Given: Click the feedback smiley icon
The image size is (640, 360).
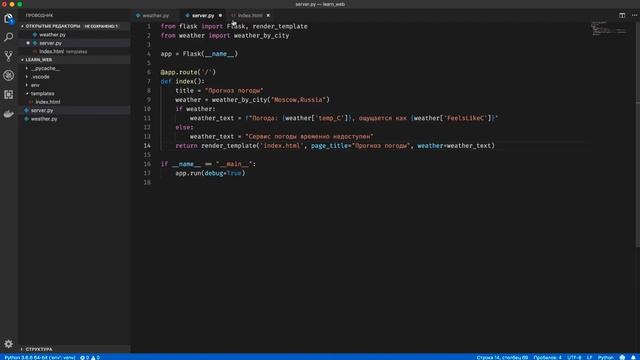Looking at the screenshot, I should coord(622,357).
